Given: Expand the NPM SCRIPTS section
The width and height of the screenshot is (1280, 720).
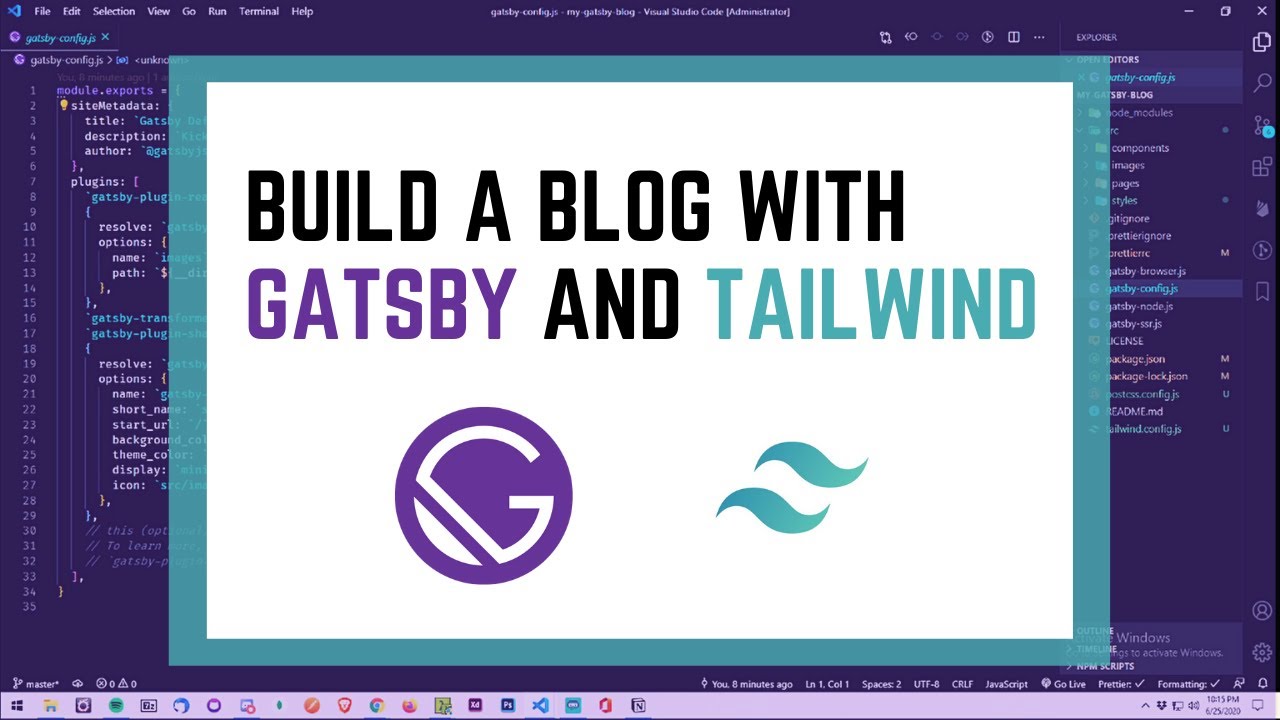Looking at the screenshot, I should pyautogui.click(x=1105, y=666).
